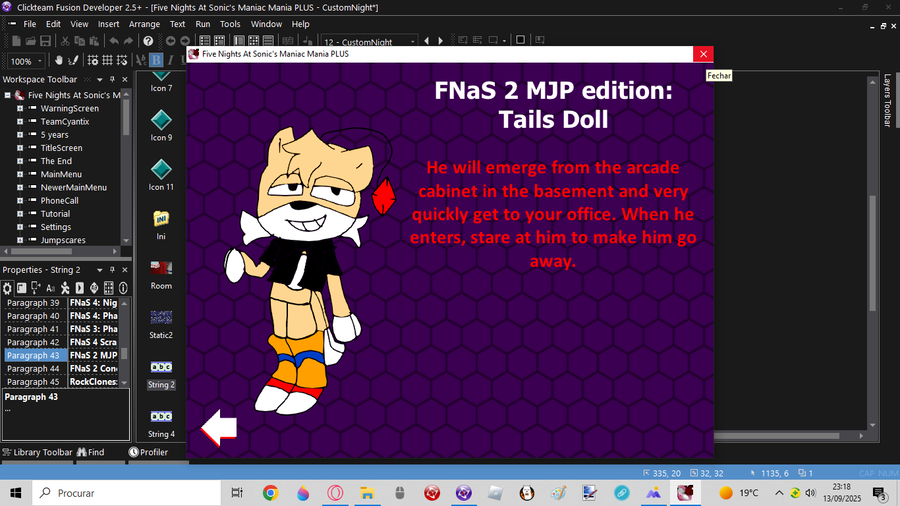
Task: Click the white back arrow in game window
Action: click(x=219, y=427)
